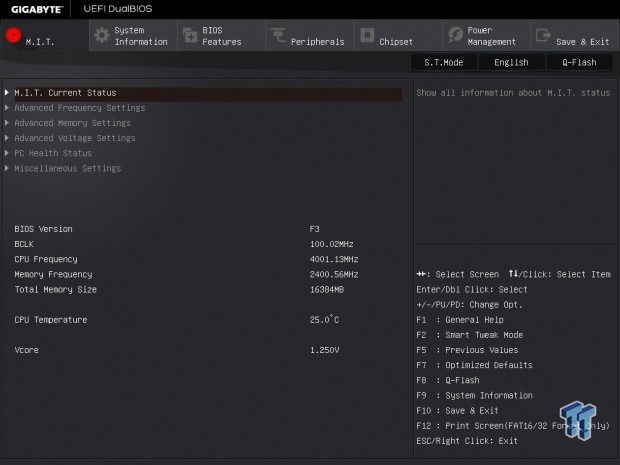Switch to BIOS Features tab
This screenshot has height=465, width=620.
pos(221,35)
